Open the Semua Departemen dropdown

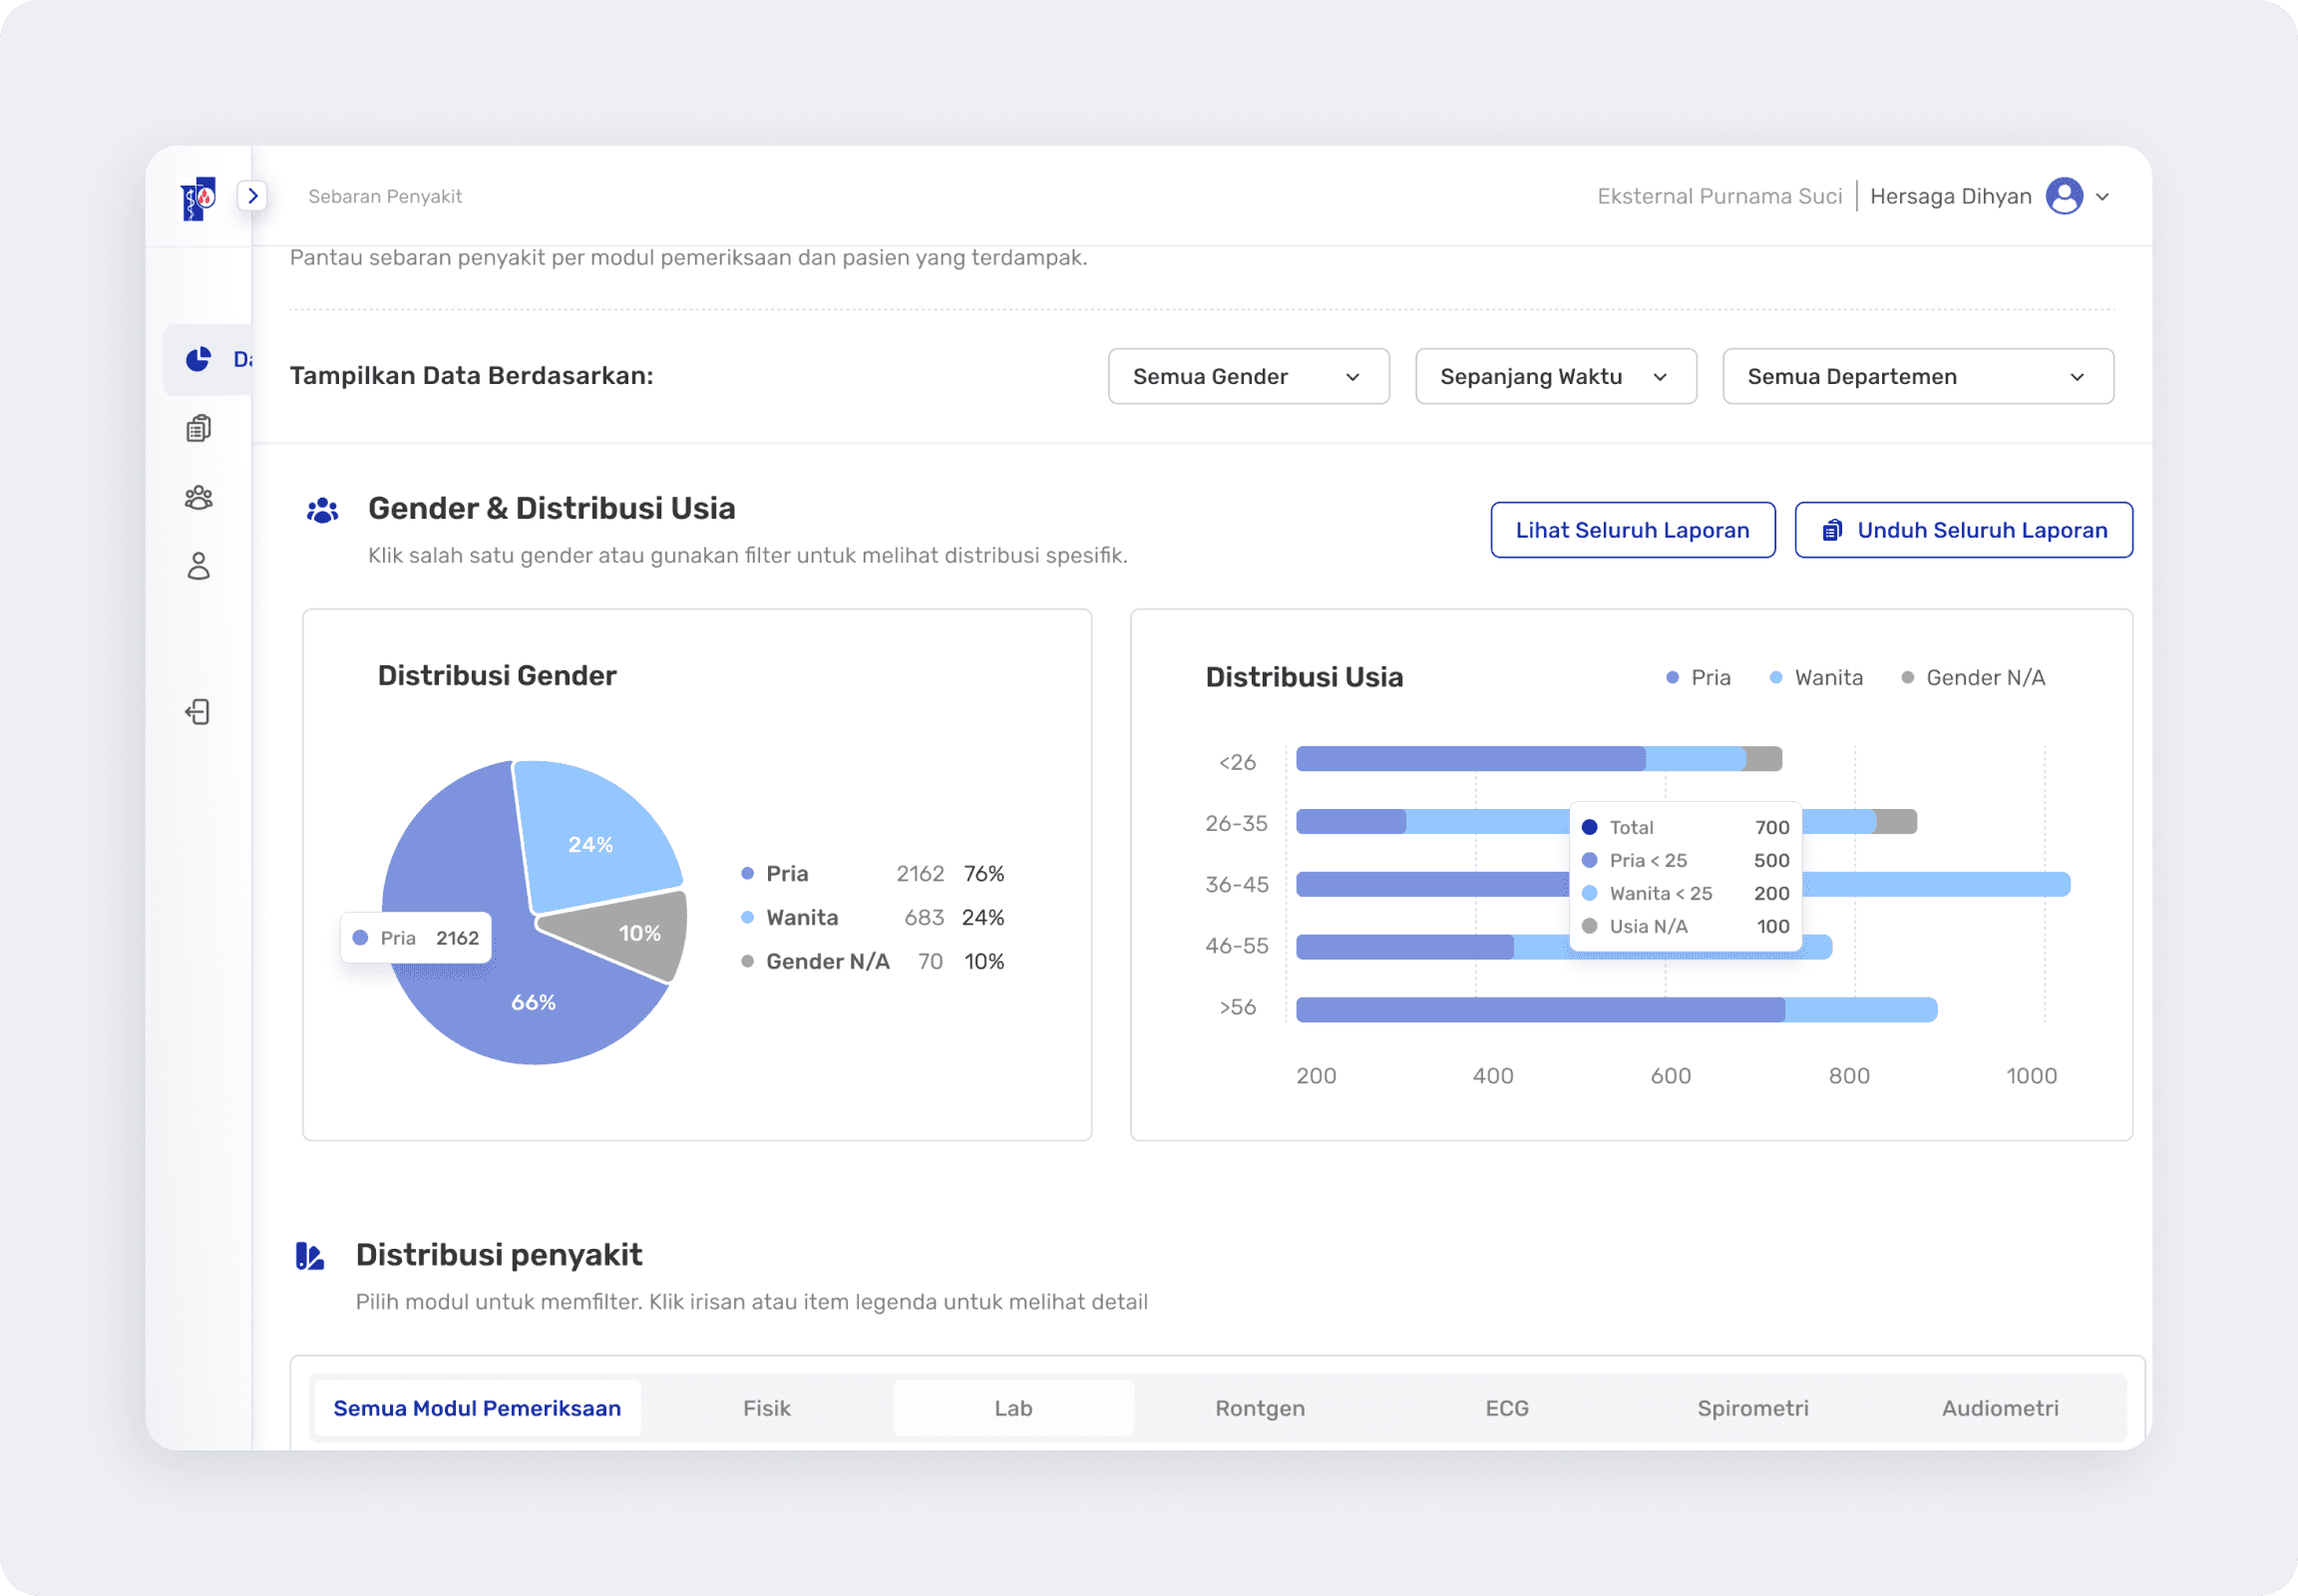point(1917,377)
